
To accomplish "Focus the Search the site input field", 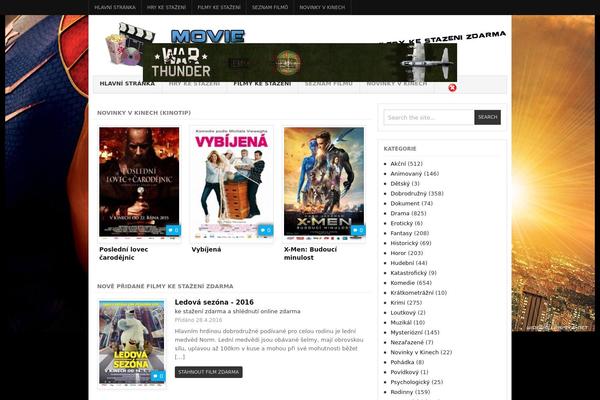I will click(x=429, y=118).
